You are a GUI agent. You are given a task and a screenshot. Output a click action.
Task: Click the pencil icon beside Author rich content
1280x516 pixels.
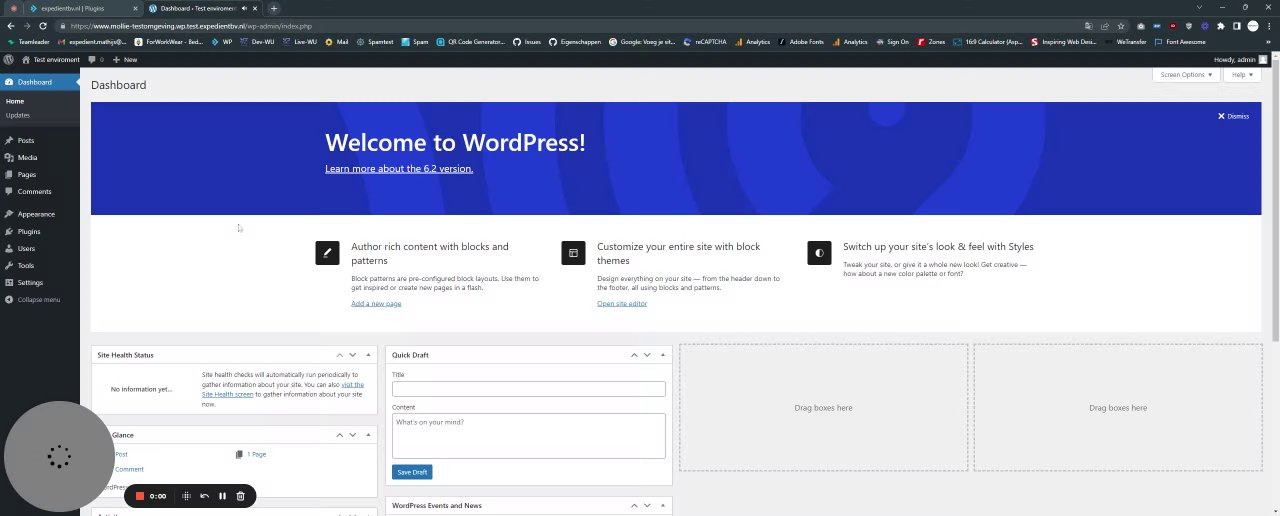327,253
